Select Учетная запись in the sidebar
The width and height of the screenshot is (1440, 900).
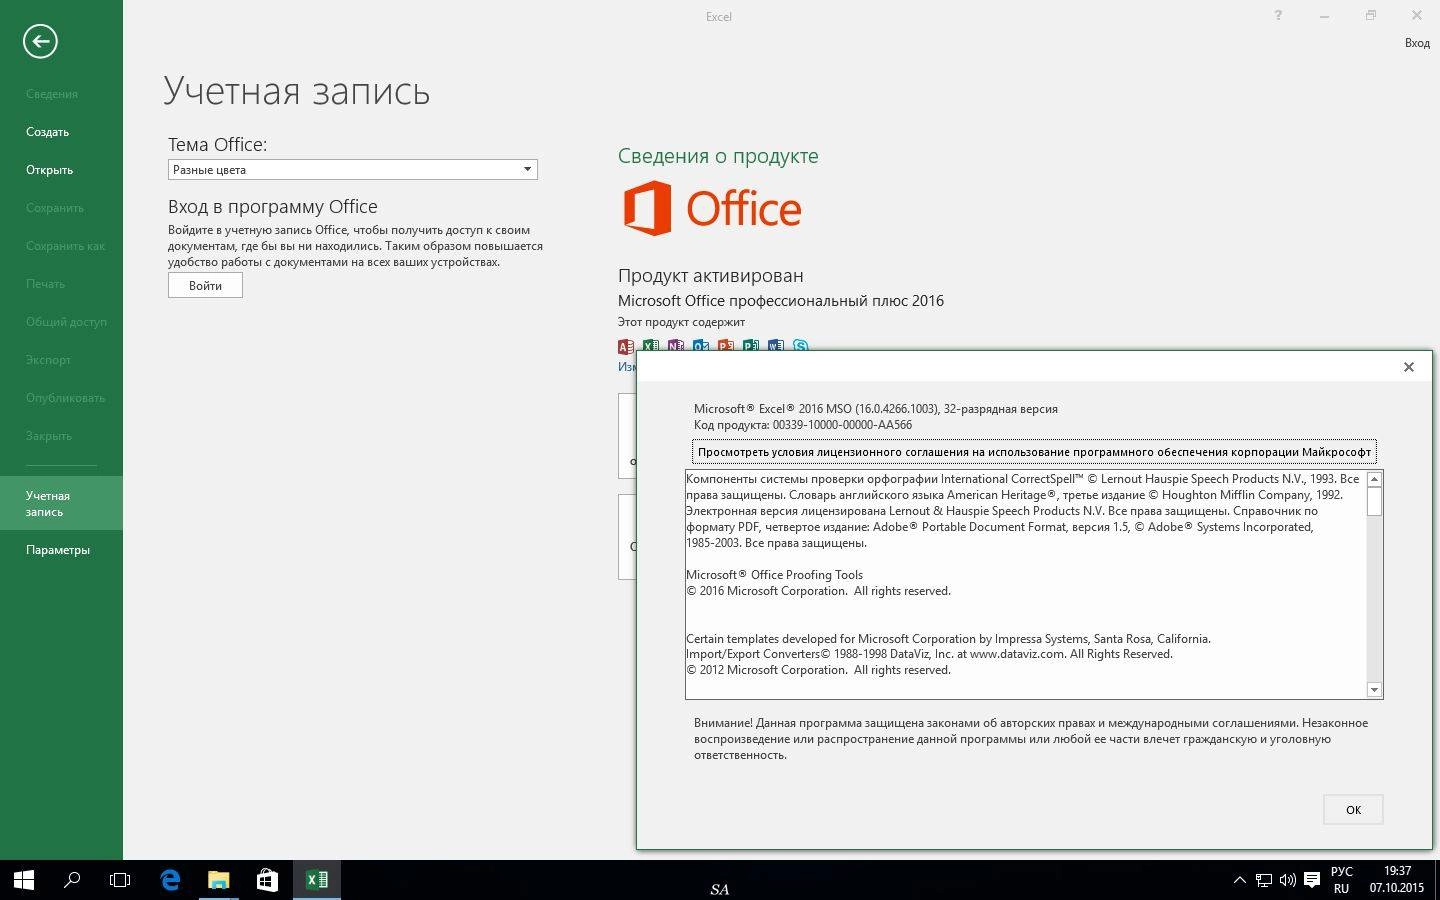(61, 503)
